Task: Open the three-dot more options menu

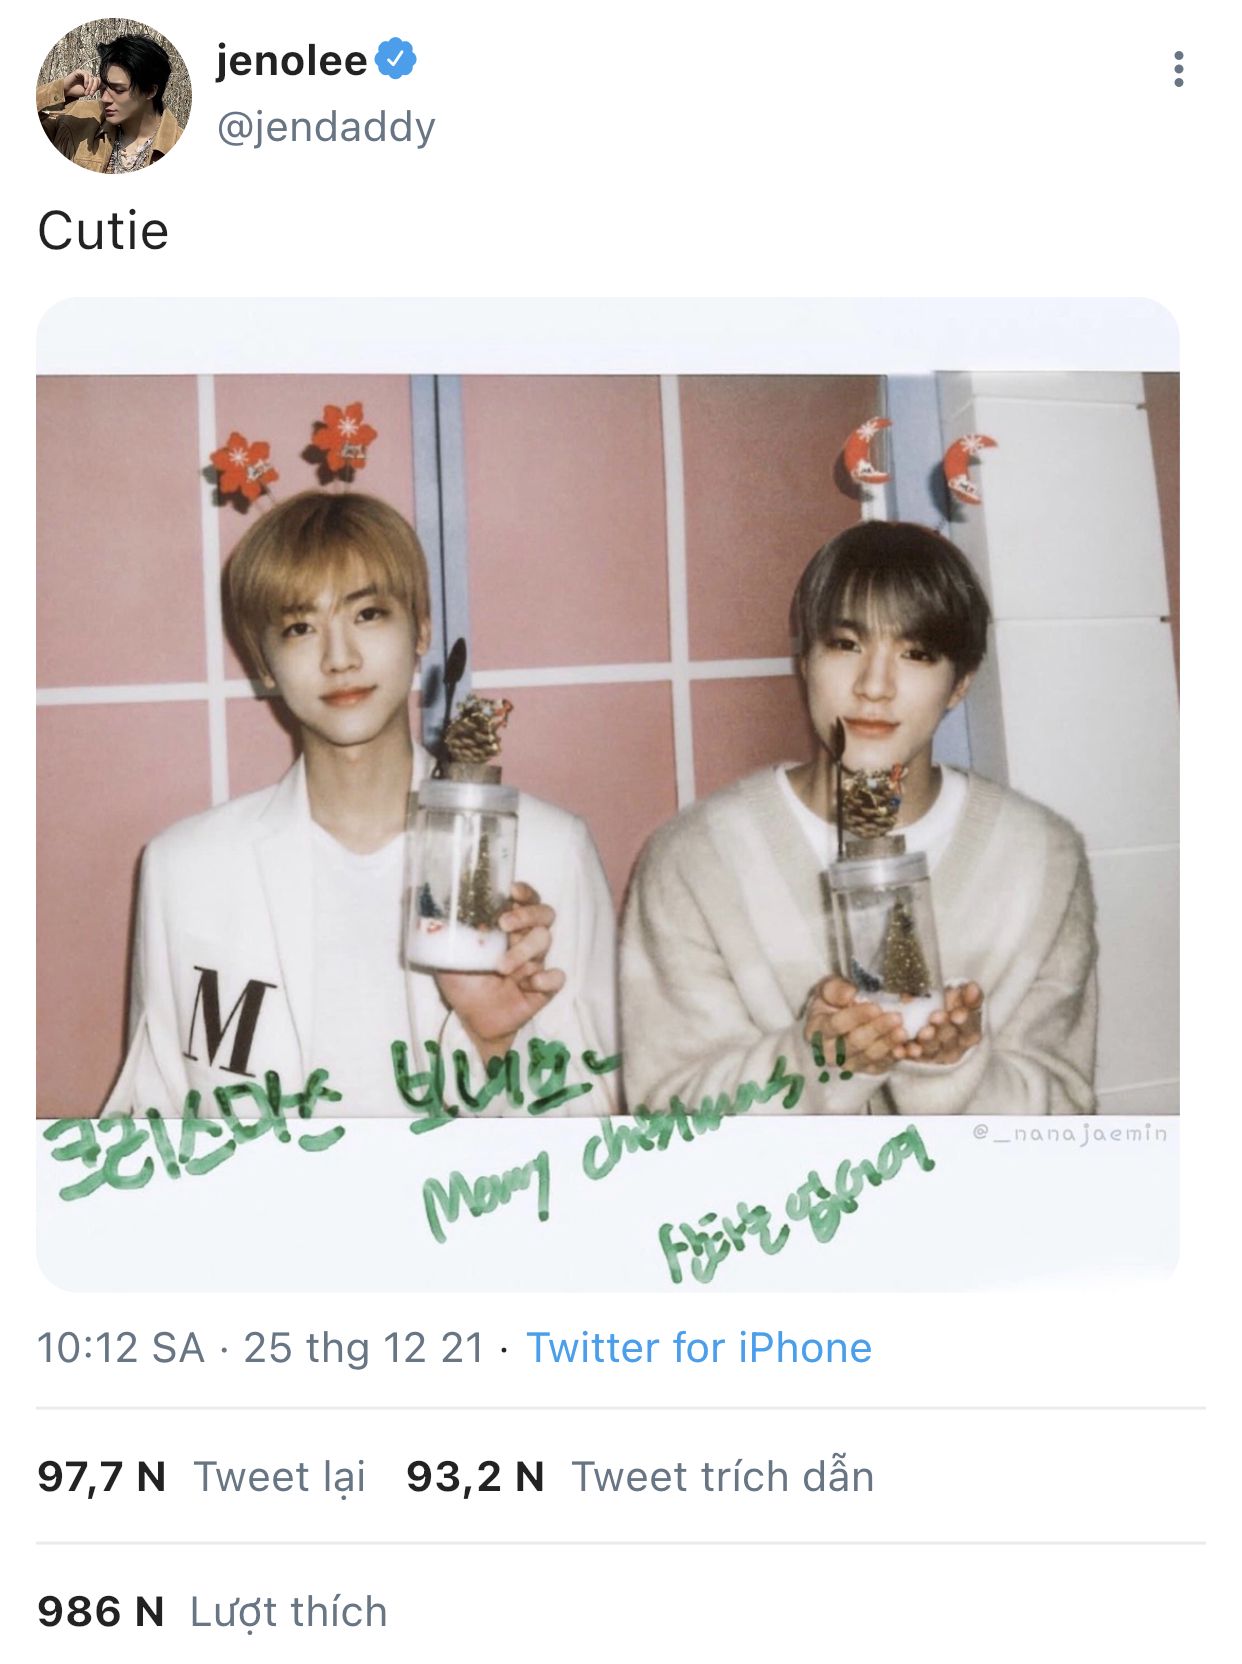Action: coord(1179,69)
